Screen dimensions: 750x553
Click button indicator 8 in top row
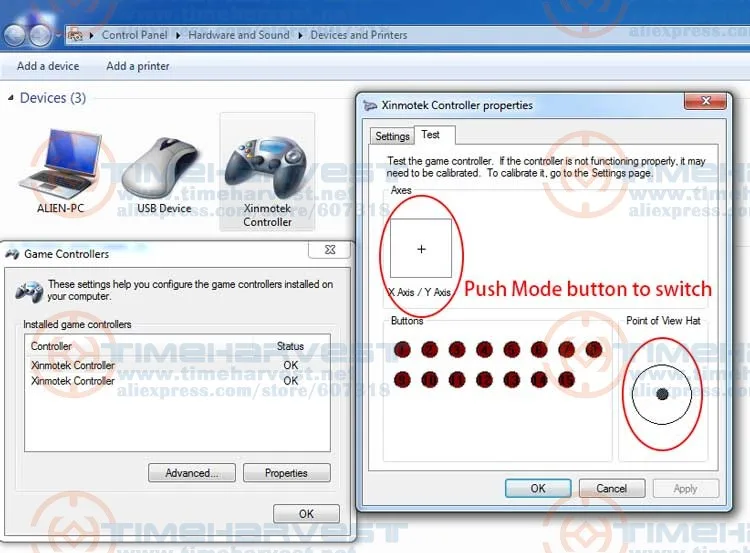tap(594, 350)
